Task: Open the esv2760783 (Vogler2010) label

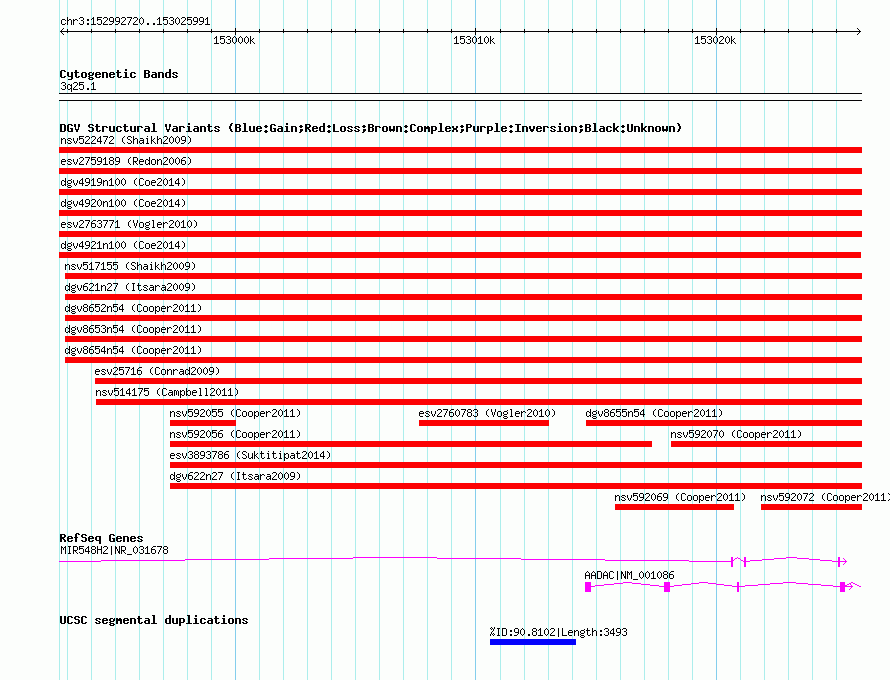Action: click(487, 413)
